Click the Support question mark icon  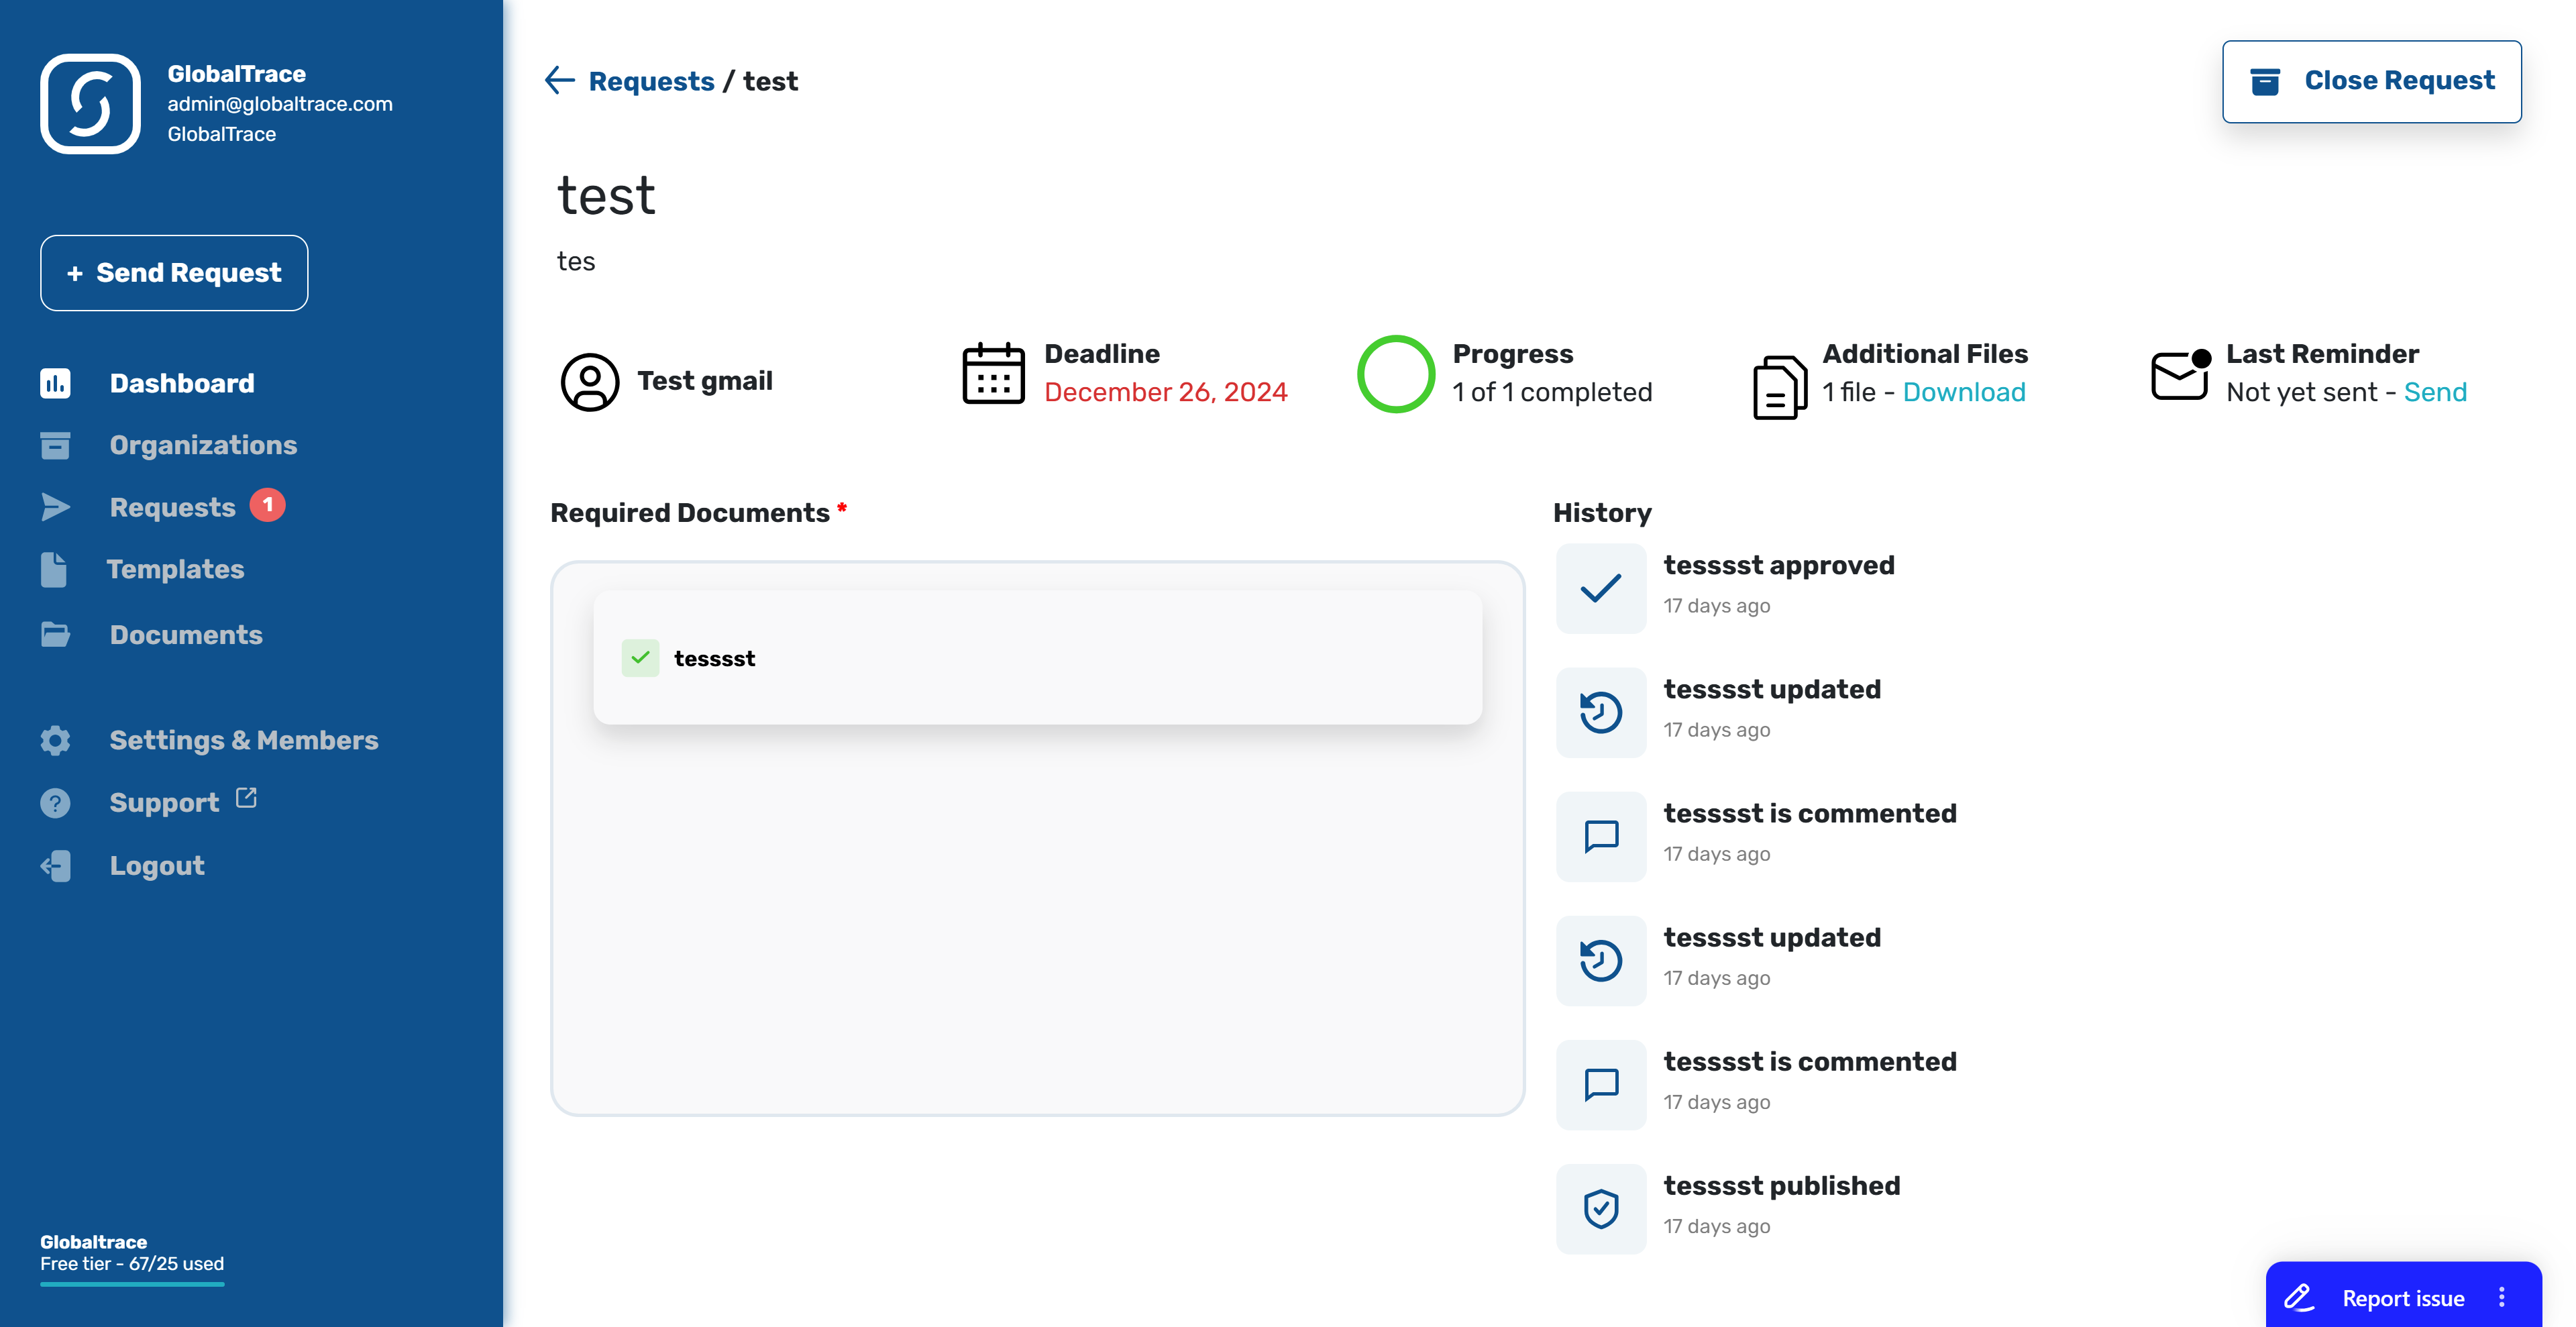tap(55, 803)
